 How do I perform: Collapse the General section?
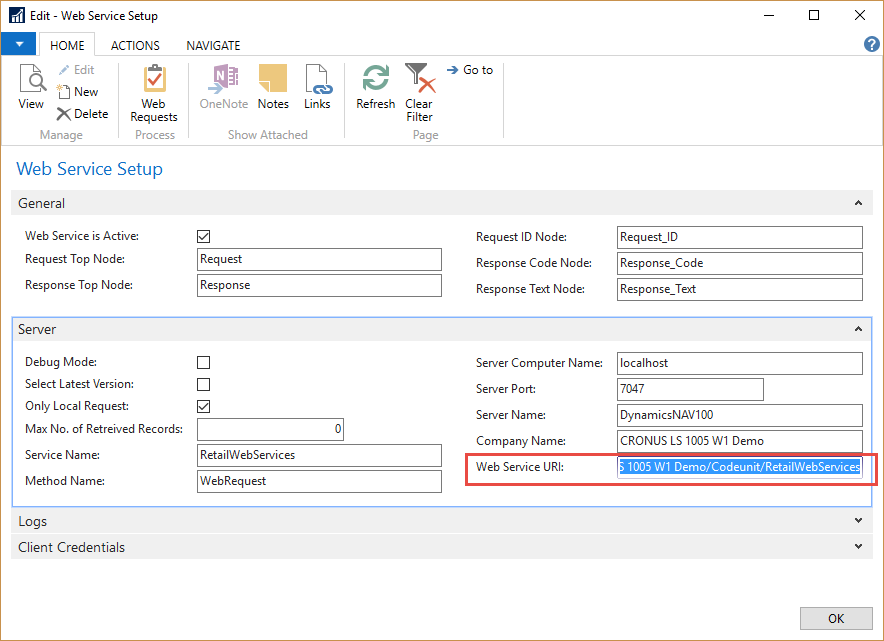tap(858, 203)
